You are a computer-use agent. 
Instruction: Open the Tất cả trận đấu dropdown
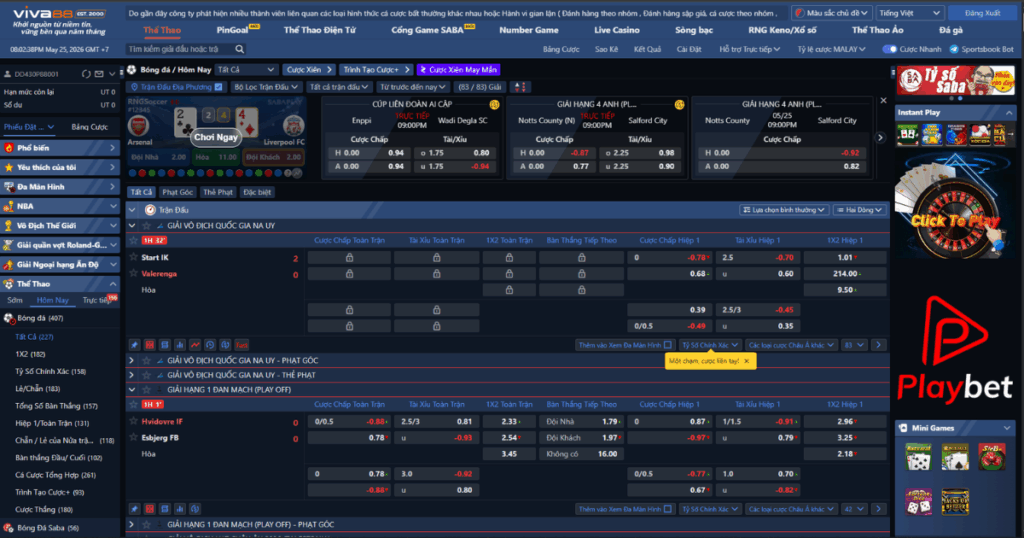[x=339, y=87]
